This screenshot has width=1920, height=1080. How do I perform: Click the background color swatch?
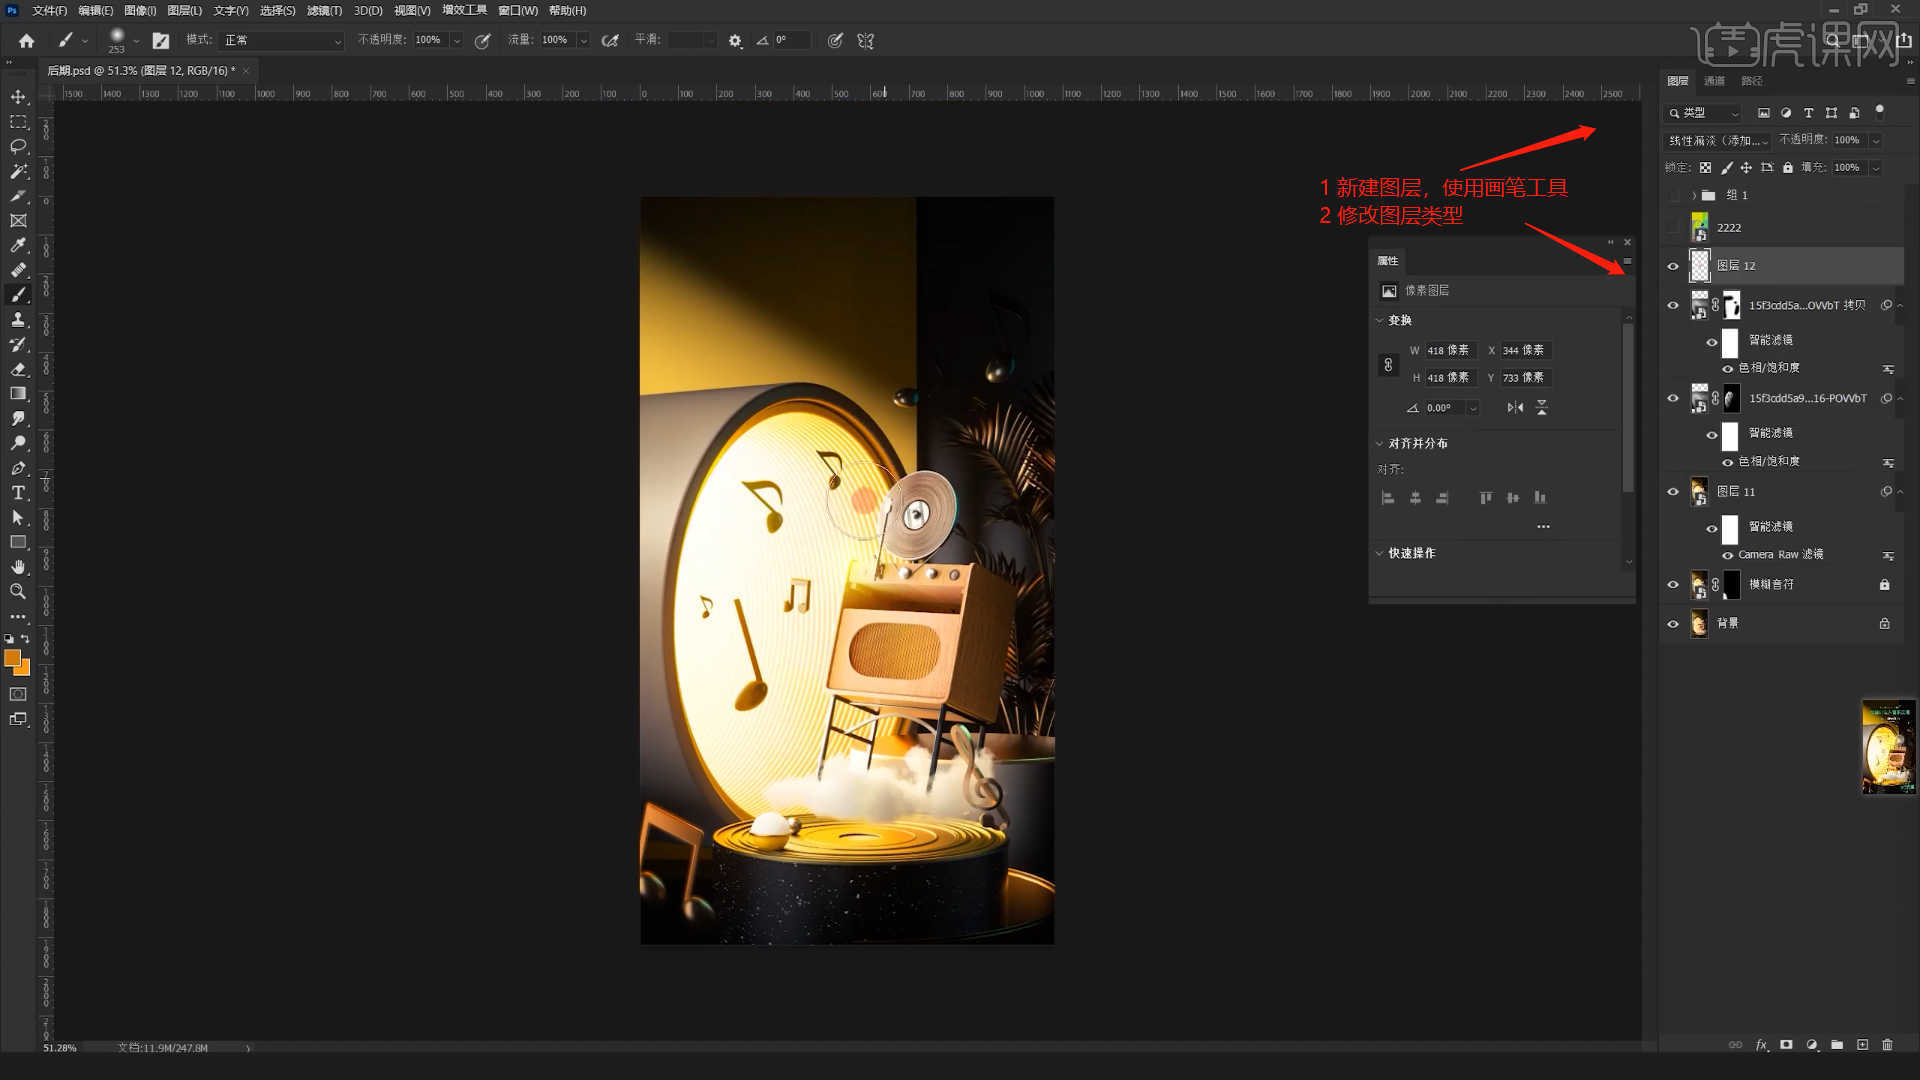[x=24, y=669]
